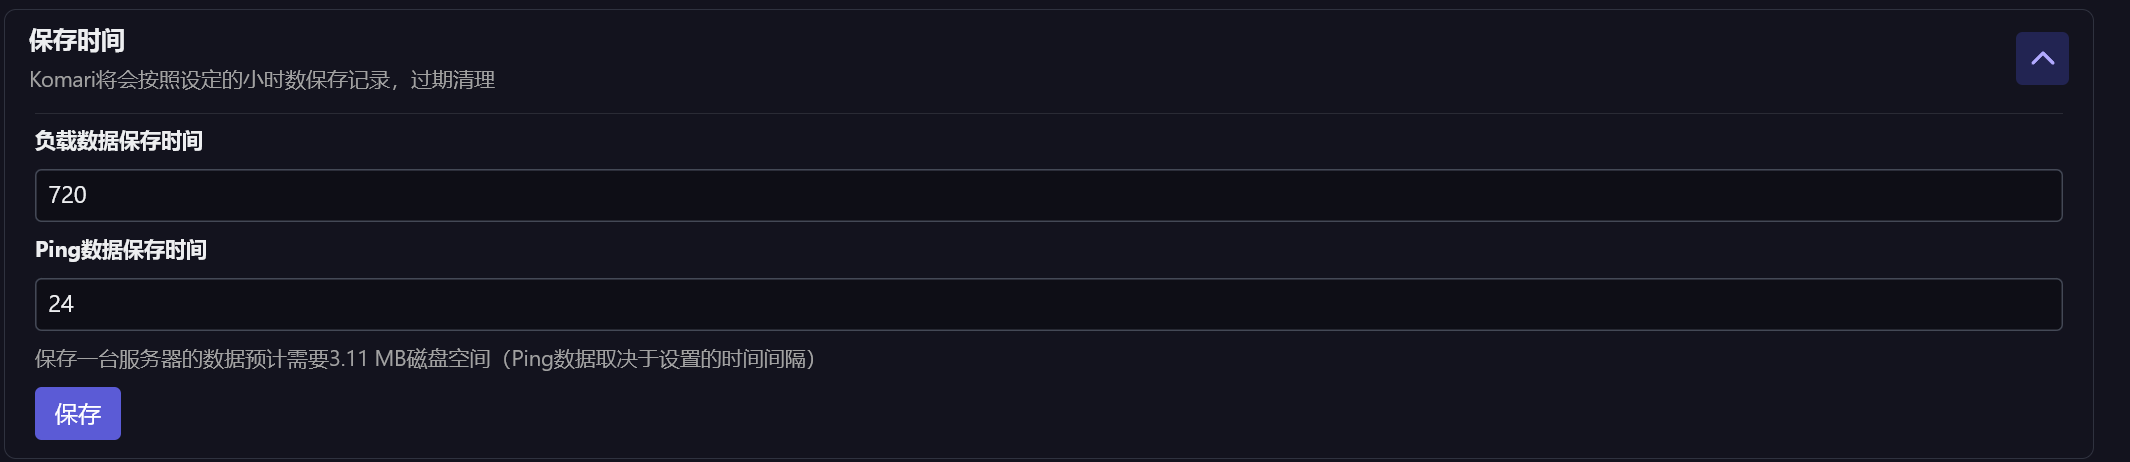
Task: Click the Ping数据保存时间 label
Action: tap(121, 250)
